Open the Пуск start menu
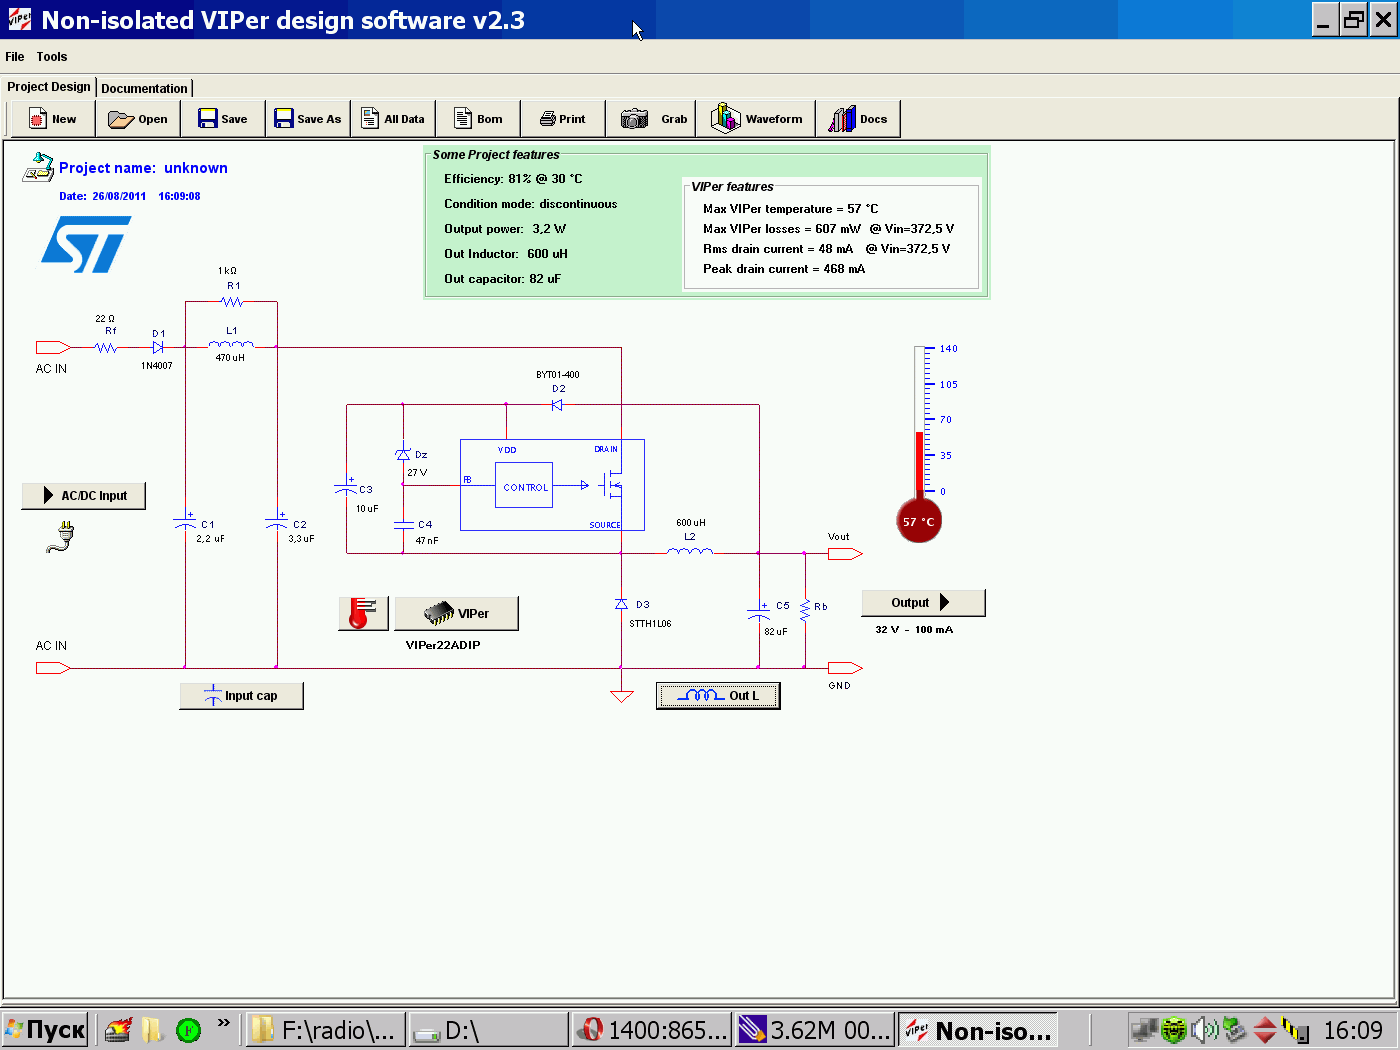Viewport: 1400px width, 1050px height. point(45,1030)
